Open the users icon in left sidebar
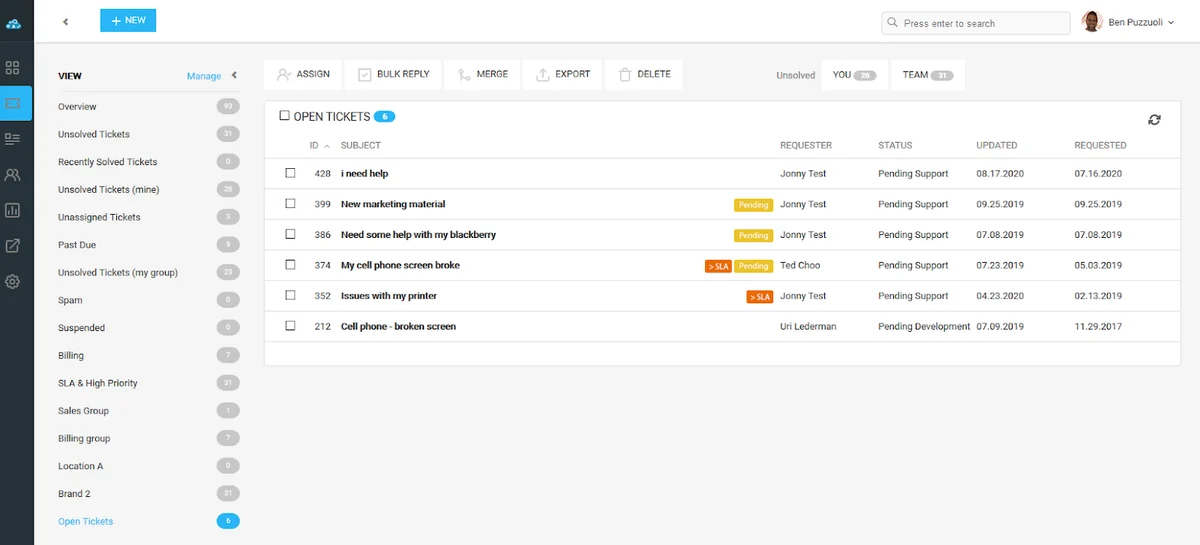 [x=13, y=175]
